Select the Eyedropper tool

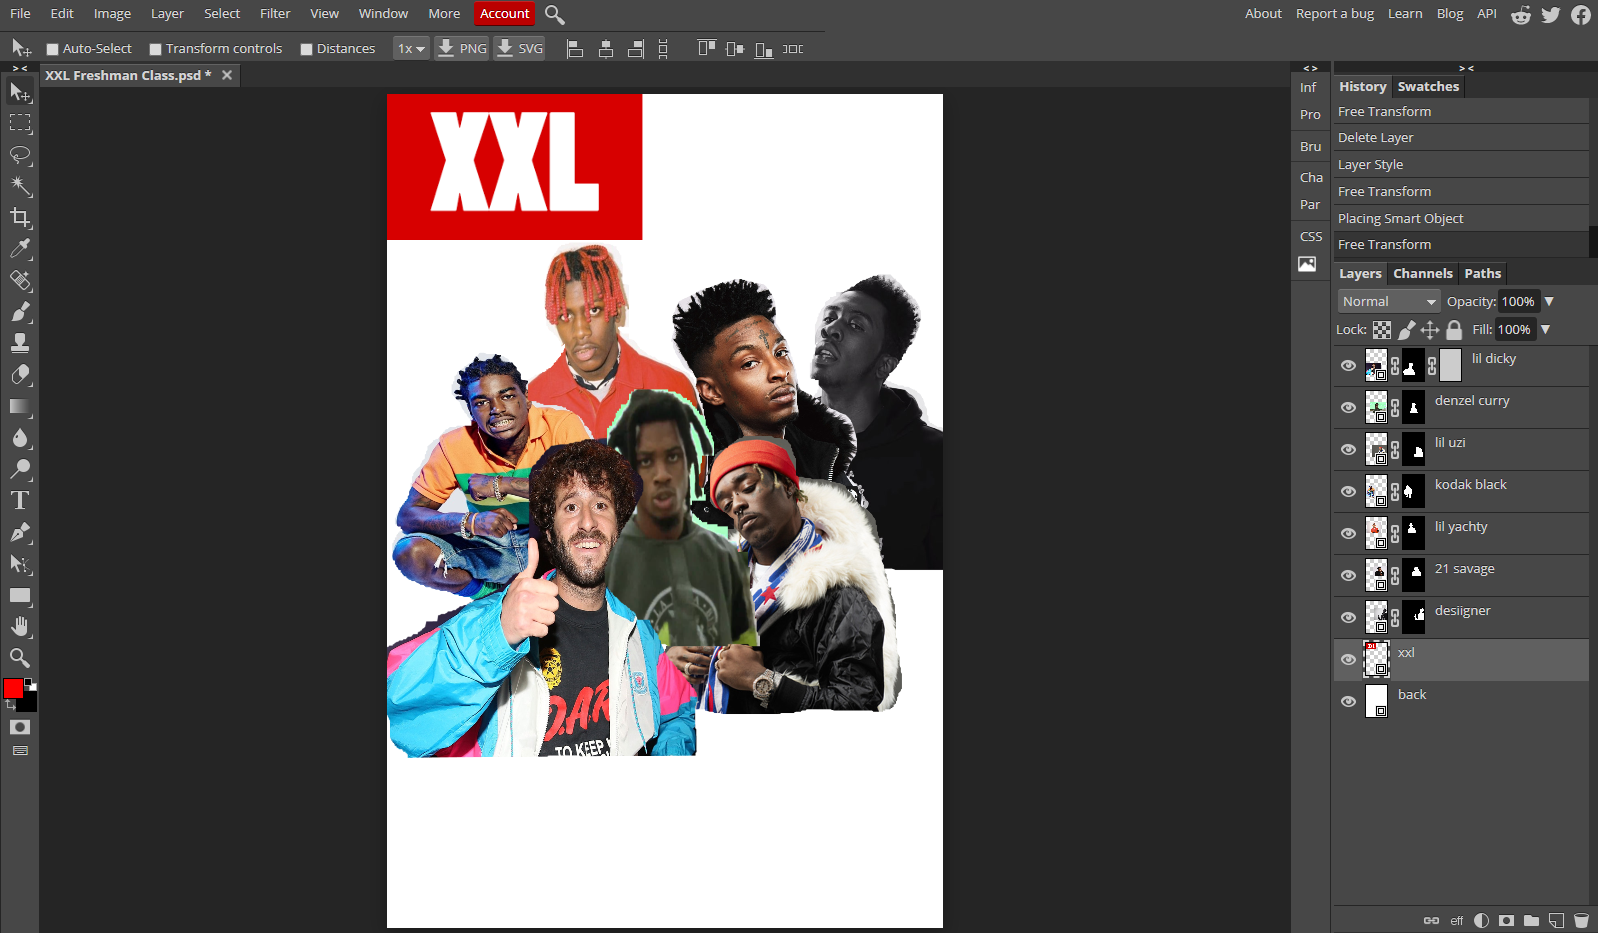tap(20, 249)
